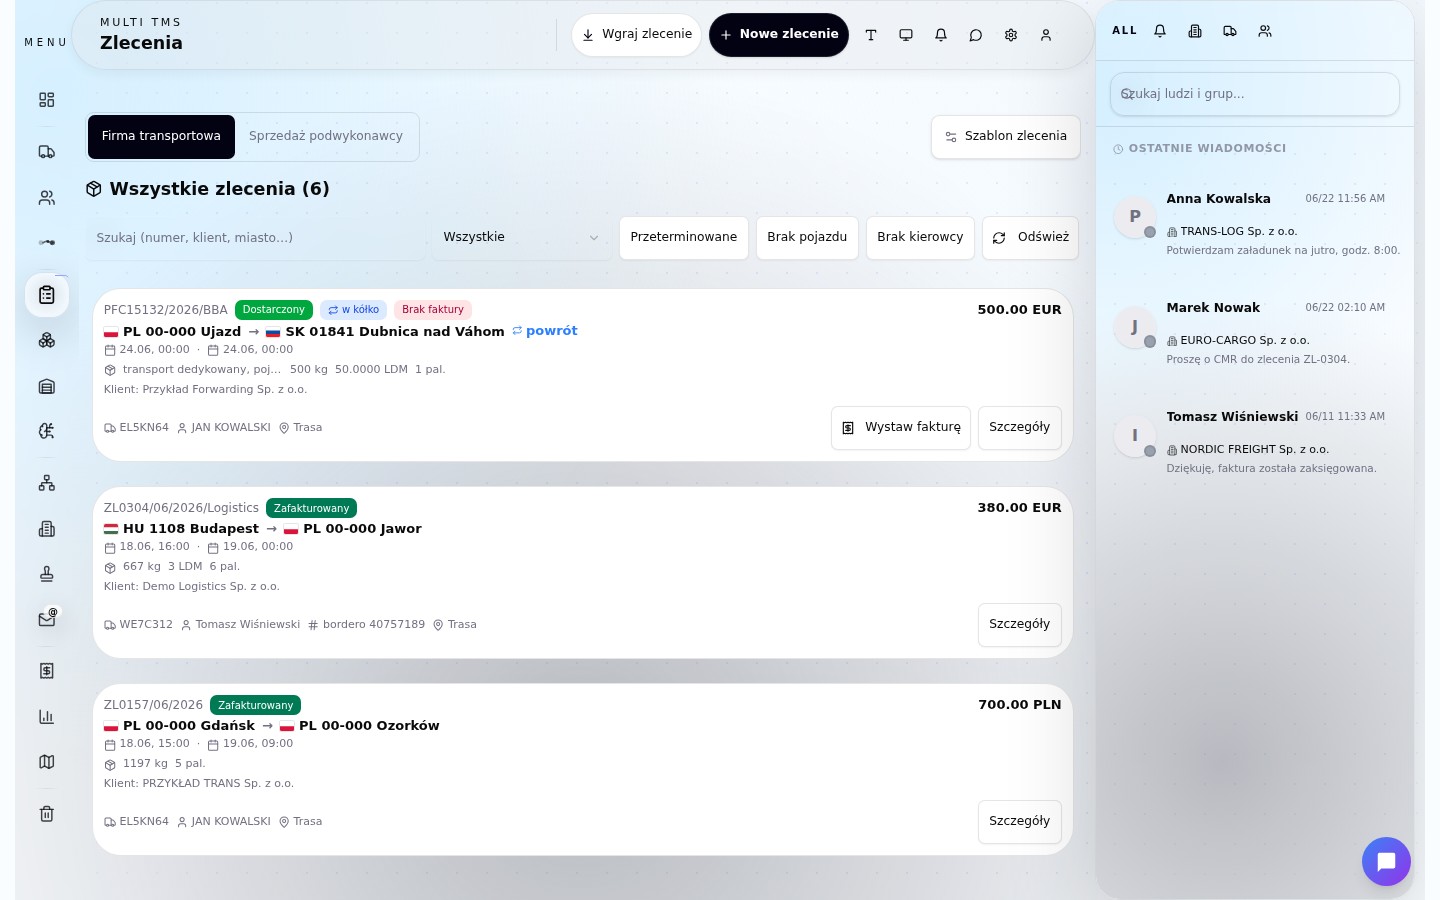Open the bar chart statistics sidebar icon
Screen dimensions: 1440x900
click(46, 717)
